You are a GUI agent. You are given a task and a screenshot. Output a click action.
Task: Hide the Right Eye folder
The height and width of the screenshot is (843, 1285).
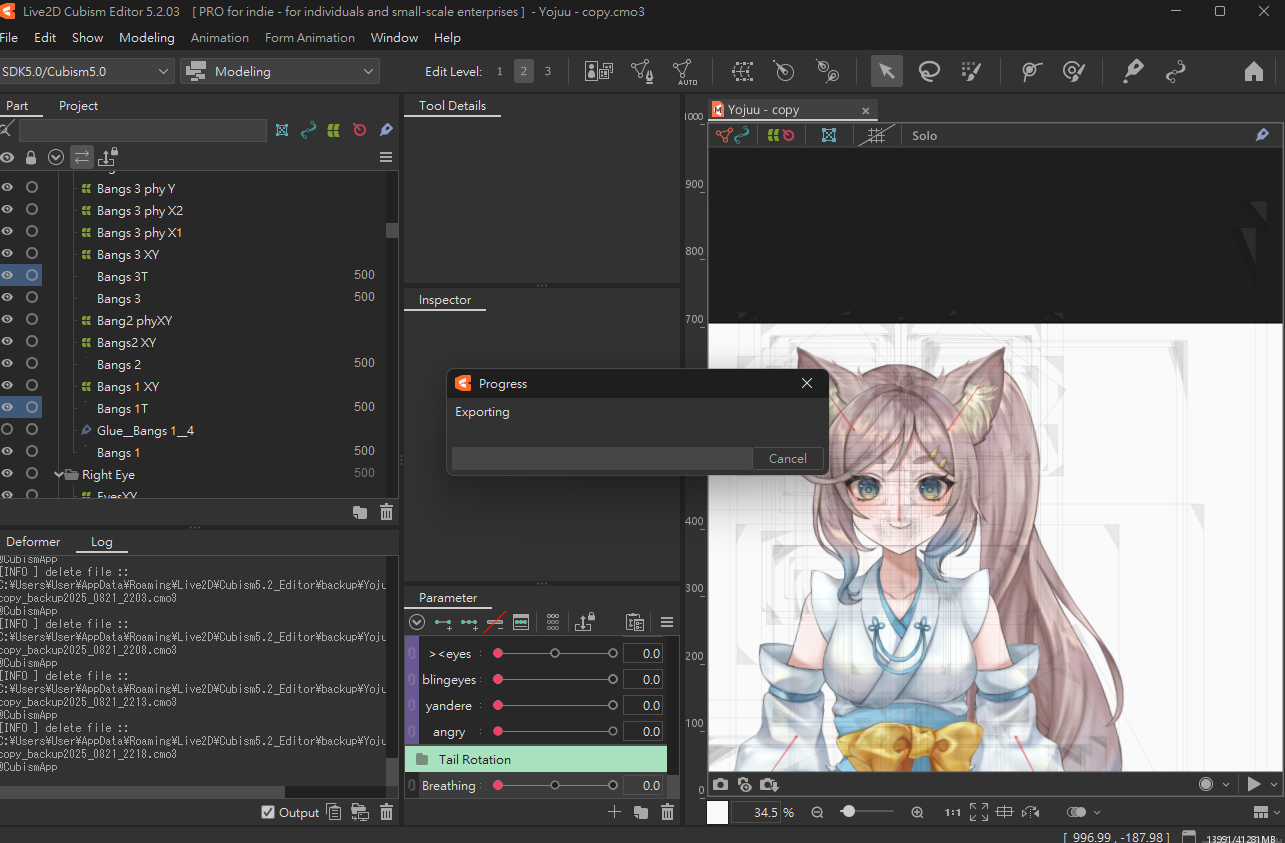(7, 473)
